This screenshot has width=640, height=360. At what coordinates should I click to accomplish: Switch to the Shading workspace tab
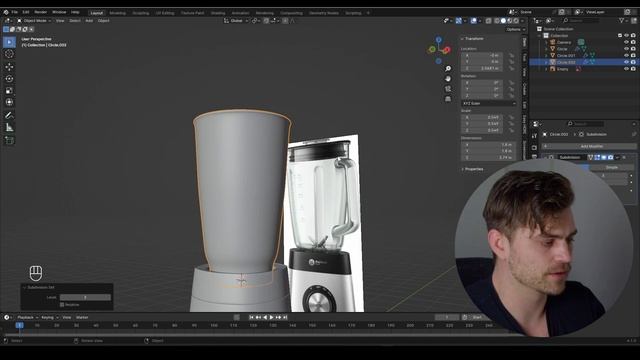pyautogui.click(x=218, y=13)
